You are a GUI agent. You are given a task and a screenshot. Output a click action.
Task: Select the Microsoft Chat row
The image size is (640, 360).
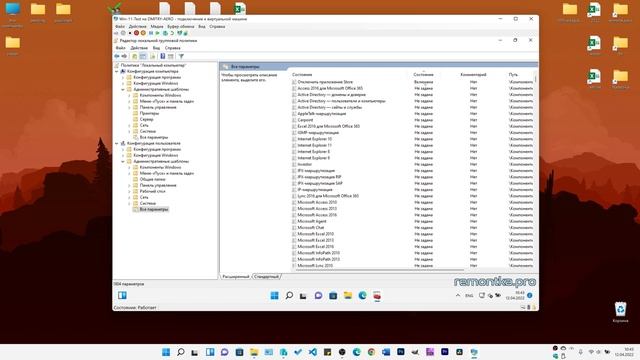[311, 227]
